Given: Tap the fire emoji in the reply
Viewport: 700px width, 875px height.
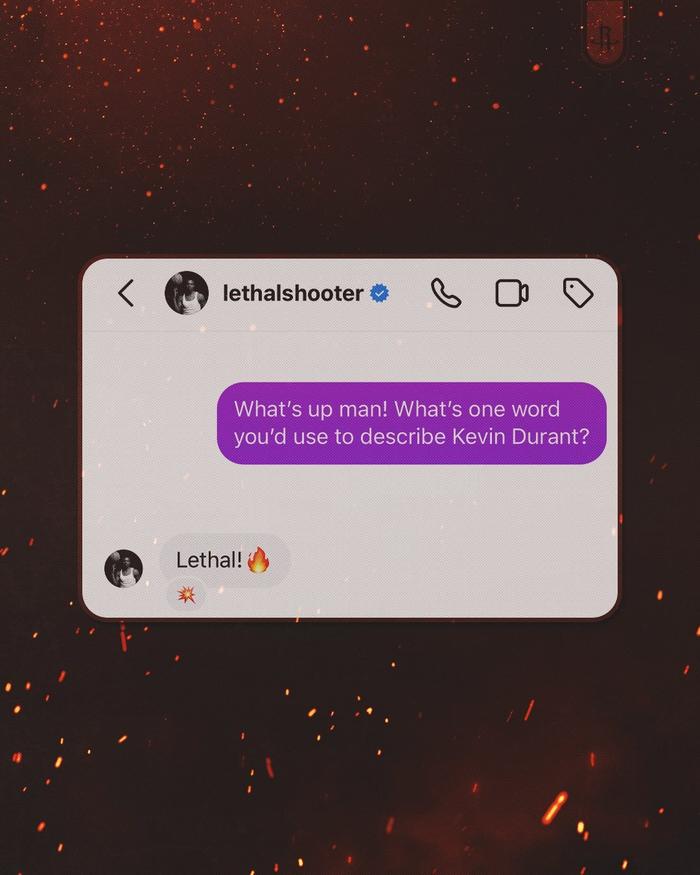Looking at the screenshot, I should (x=258, y=560).
